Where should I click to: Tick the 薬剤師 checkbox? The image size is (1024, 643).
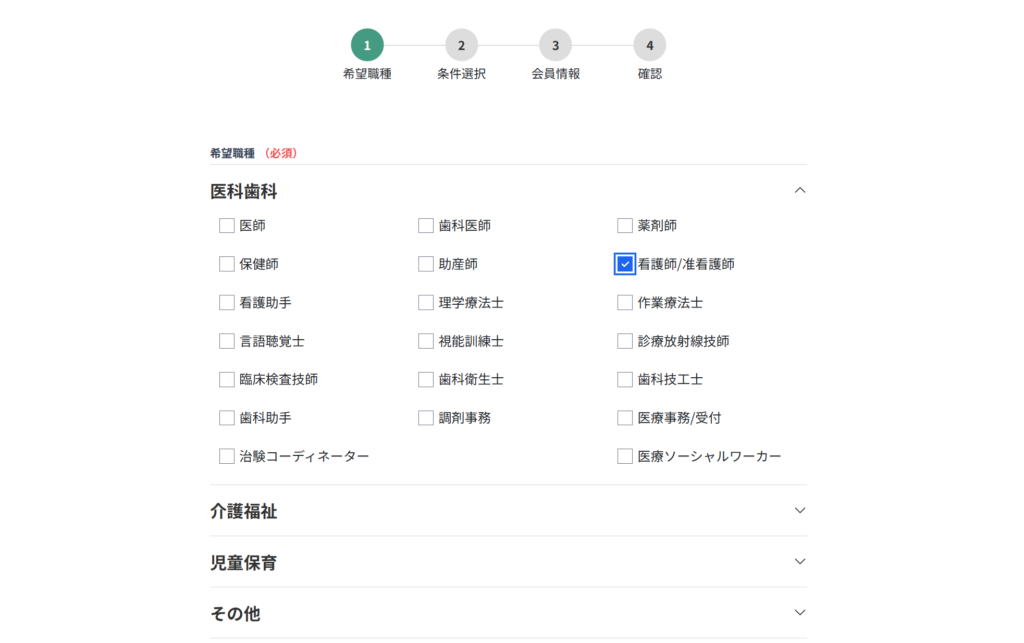(x=625, y=226)
